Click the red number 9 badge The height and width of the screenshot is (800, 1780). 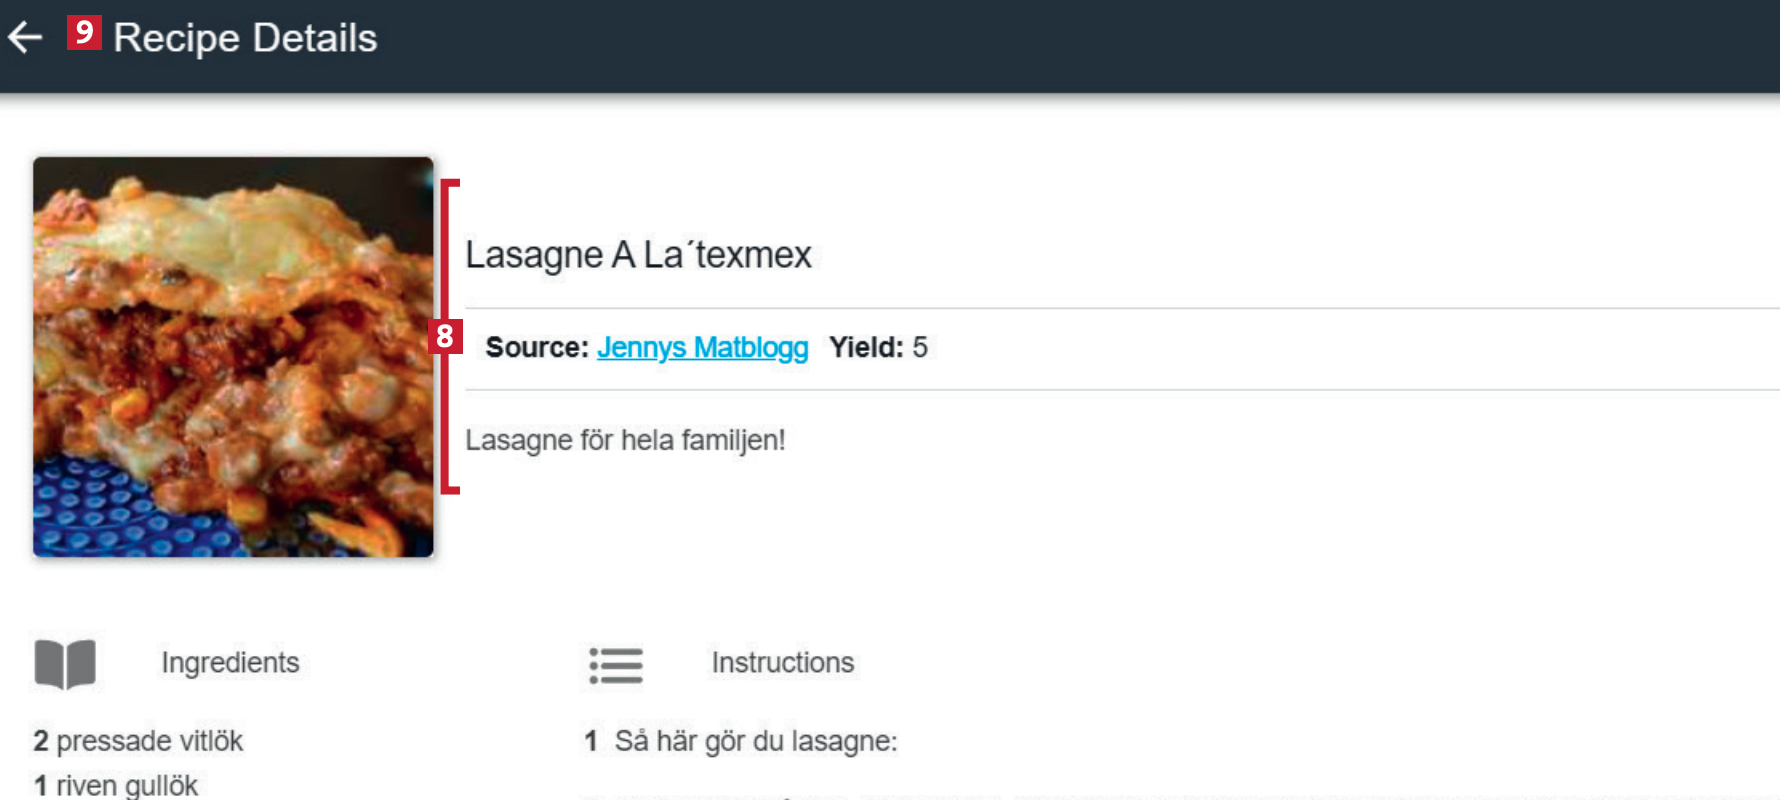[x=84, y=33]
